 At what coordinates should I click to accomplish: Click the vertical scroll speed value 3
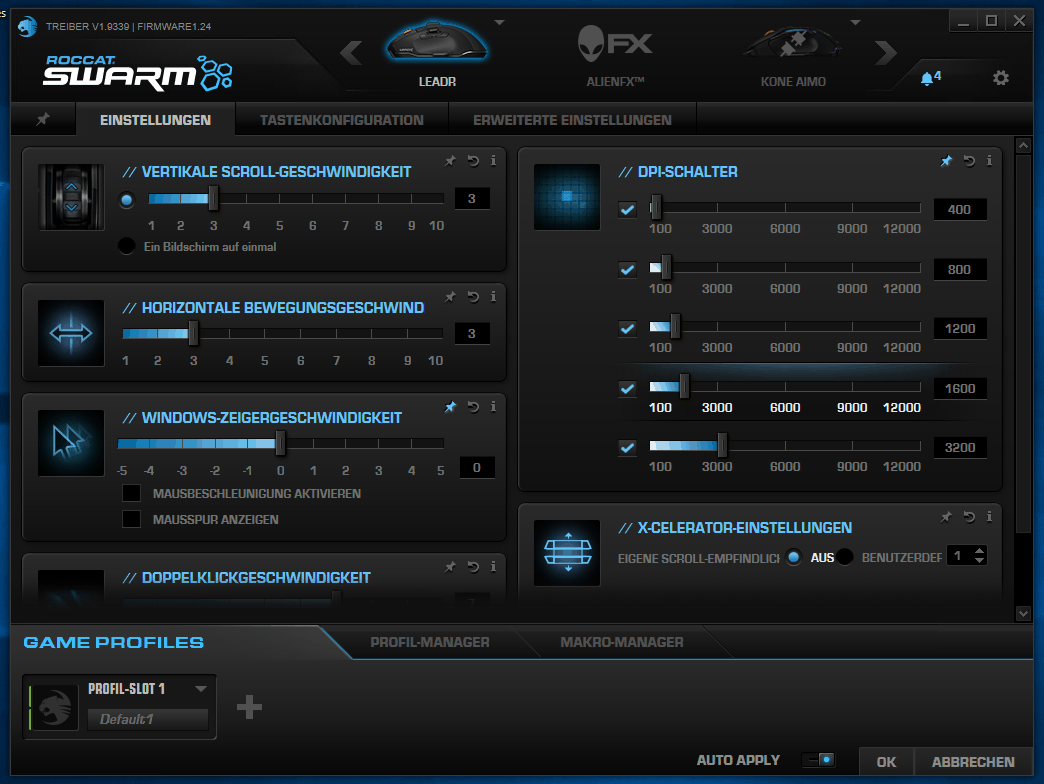472,198
